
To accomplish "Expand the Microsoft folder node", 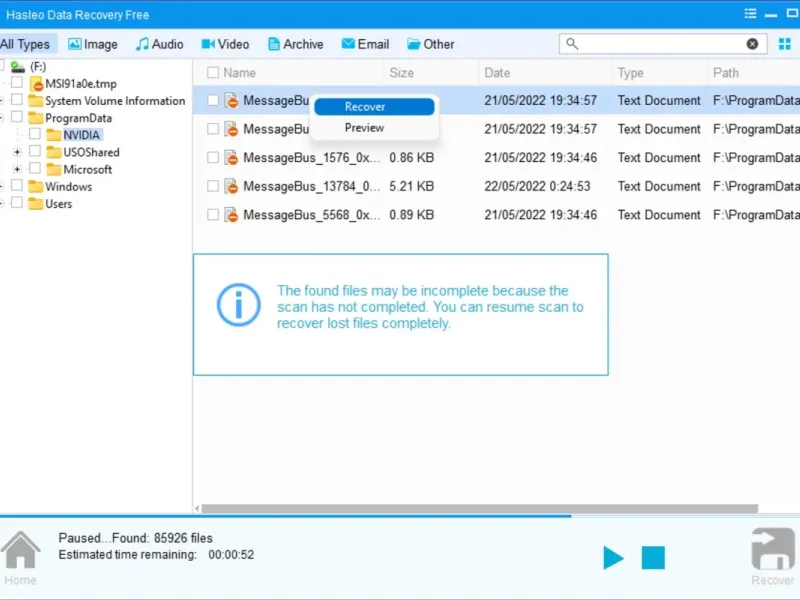I will click(17, 169).
